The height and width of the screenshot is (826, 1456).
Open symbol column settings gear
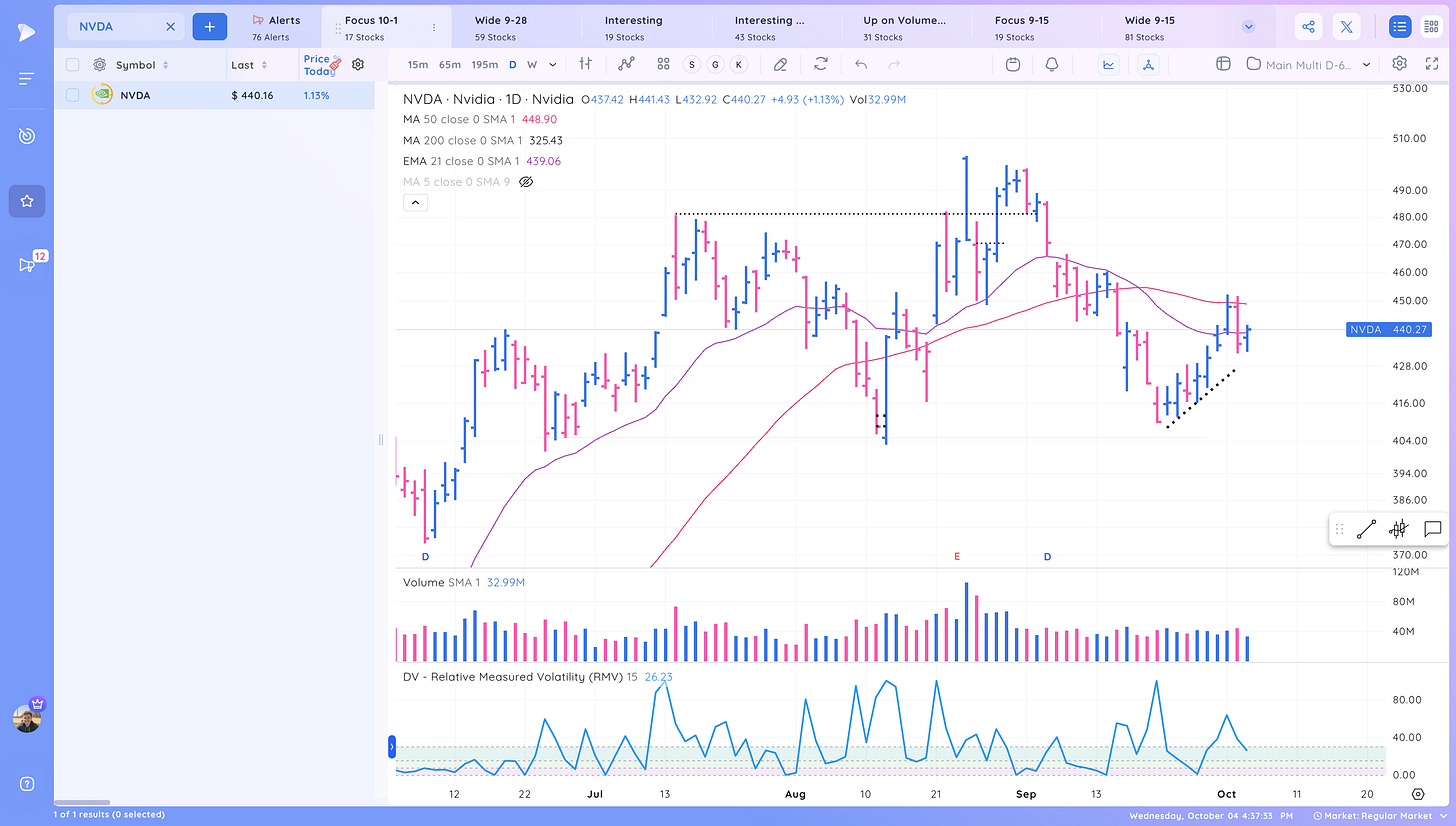(x=100, y=65)
